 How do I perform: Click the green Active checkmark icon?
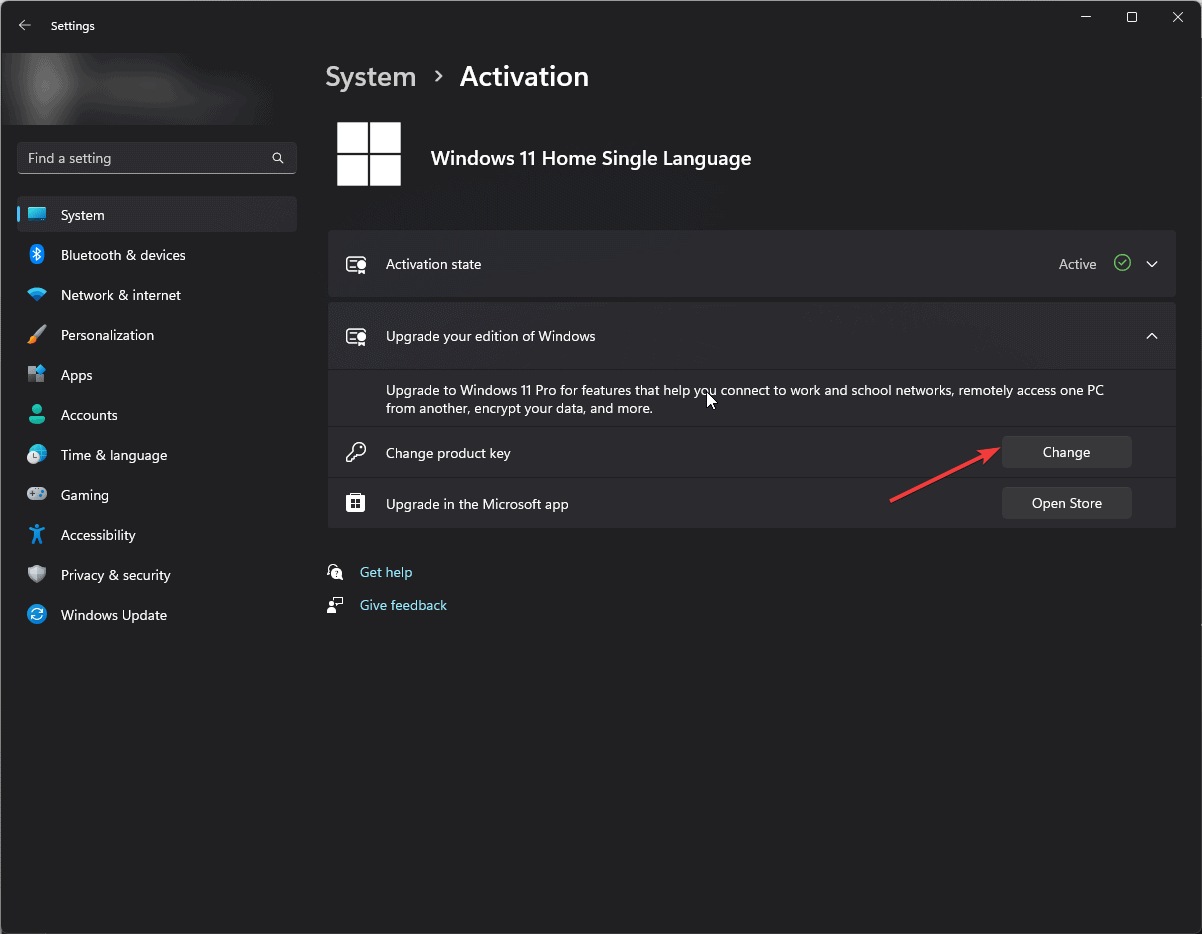pyautogui.click(x=1122, y=264)
